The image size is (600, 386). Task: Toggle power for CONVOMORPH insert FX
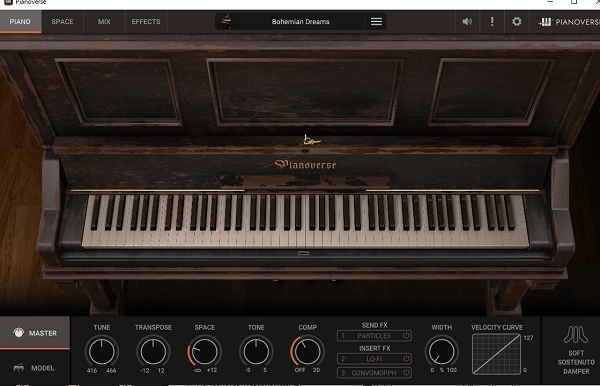pyautogui.click(x=406, y=372)
